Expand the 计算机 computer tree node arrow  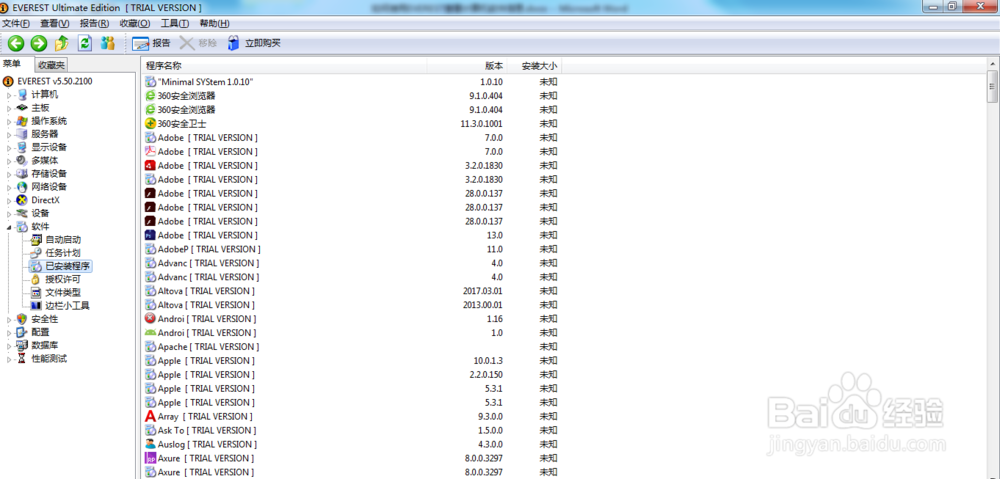pos(10,94)
